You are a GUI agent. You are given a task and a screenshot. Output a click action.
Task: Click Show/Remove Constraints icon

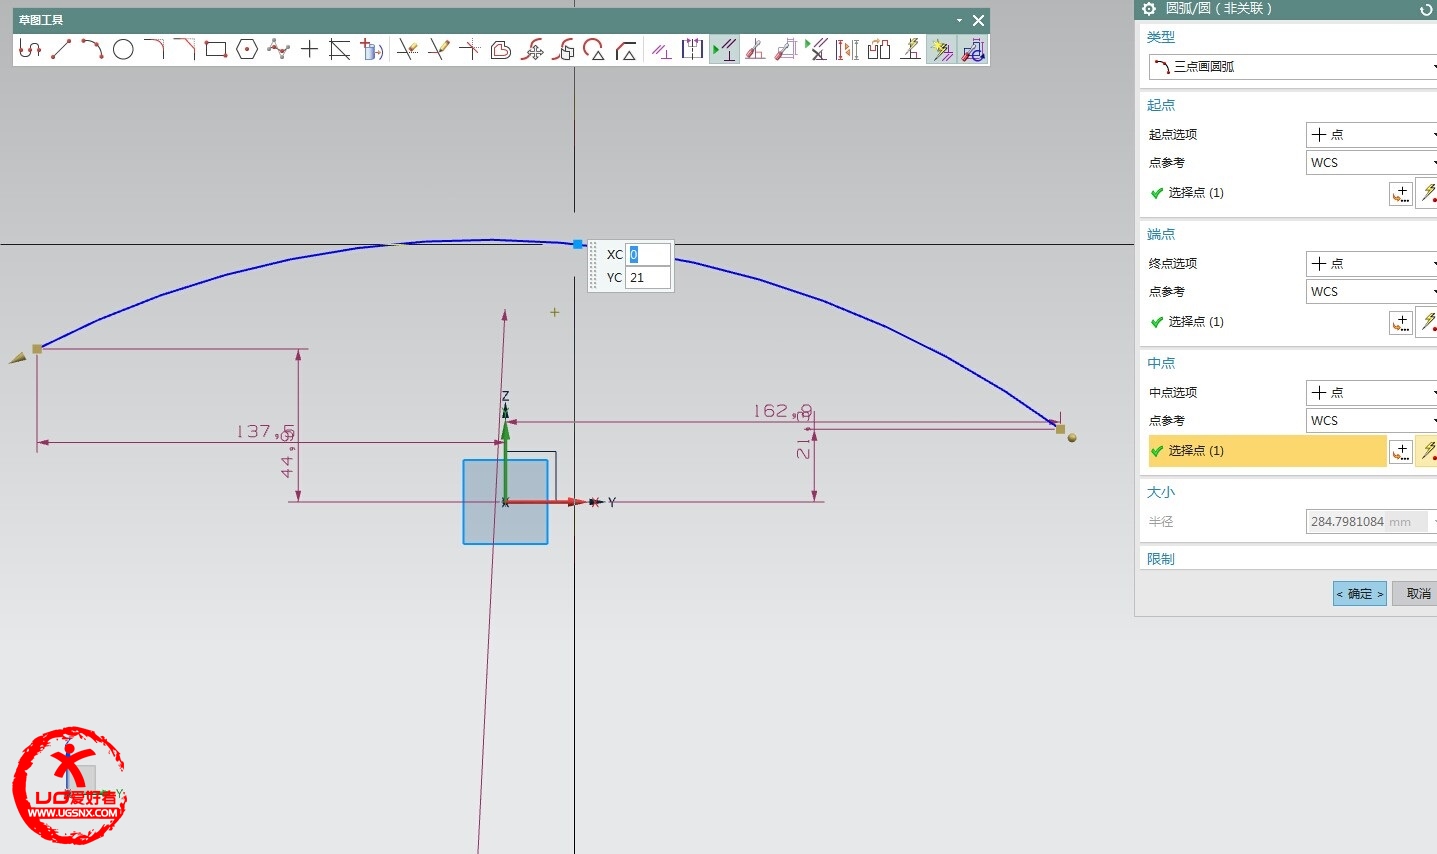point(817,49)
